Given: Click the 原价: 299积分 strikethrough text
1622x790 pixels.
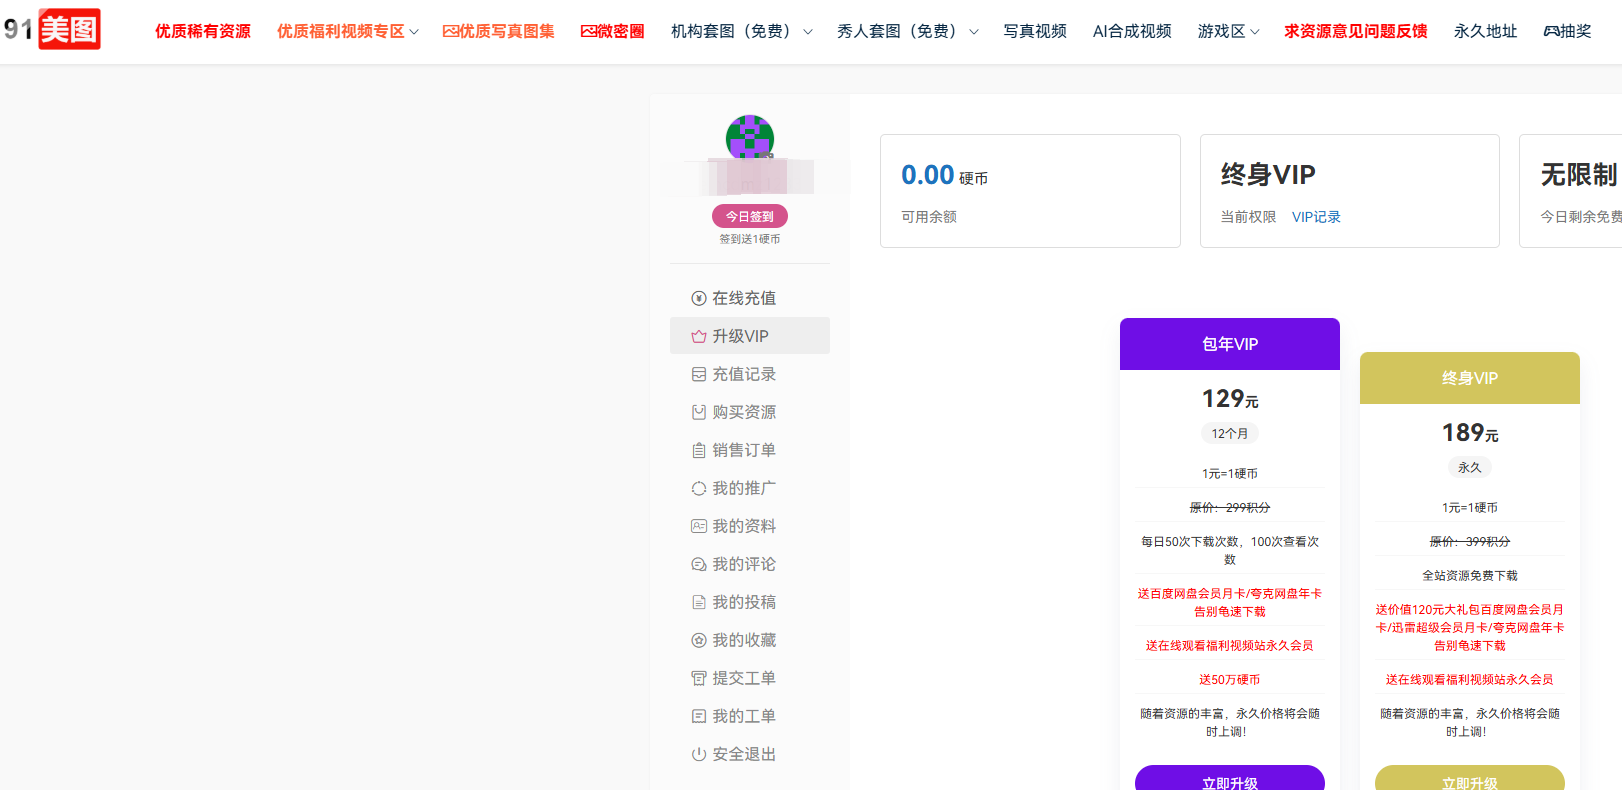Looking at the screenshot, I should (x=1230, y=508).
